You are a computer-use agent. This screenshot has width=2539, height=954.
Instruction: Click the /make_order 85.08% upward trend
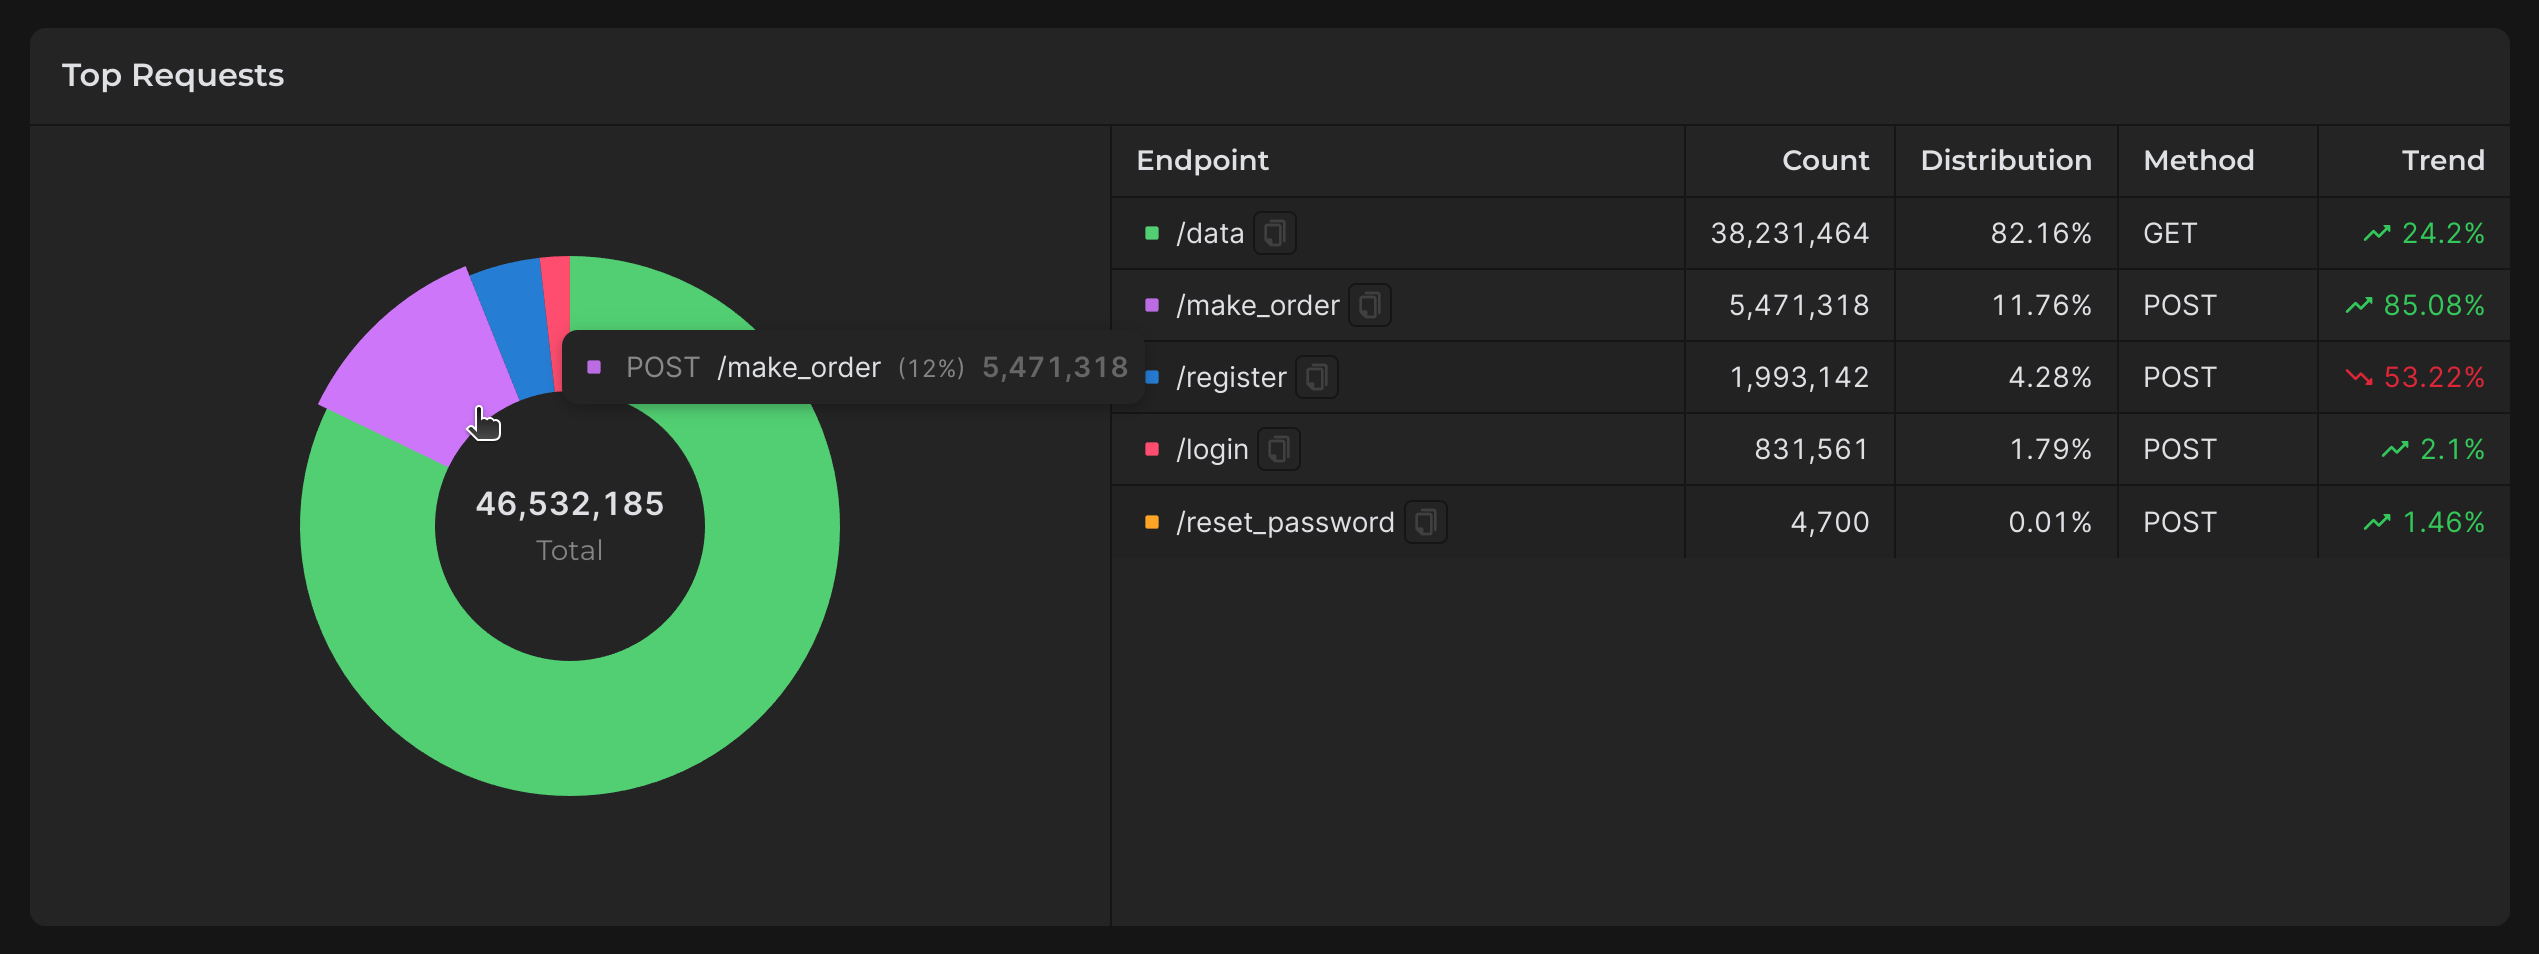coord(2433,306)
